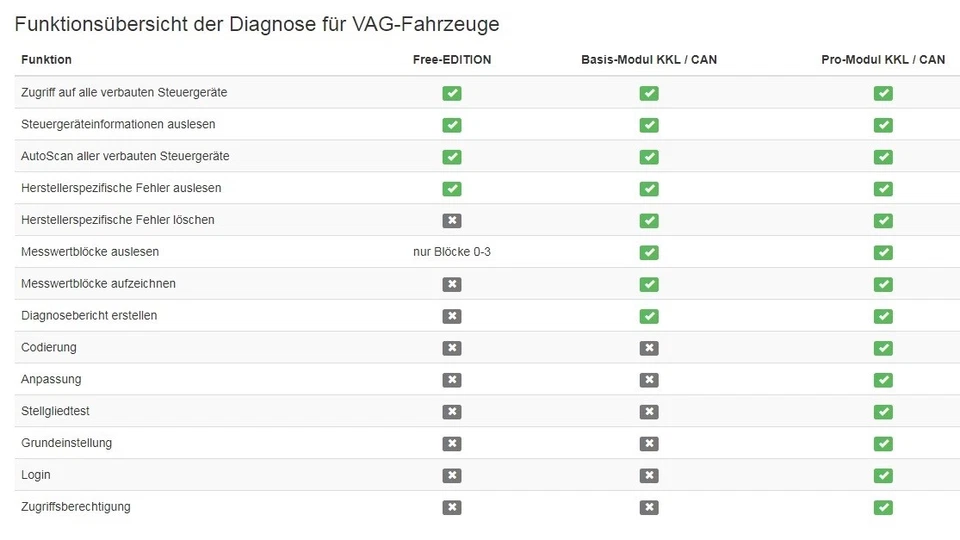Viewport: 960px width, 540px height.
Task: Click the Funktionsübersicht der Diagnose heading
Action: click(257, 23)
